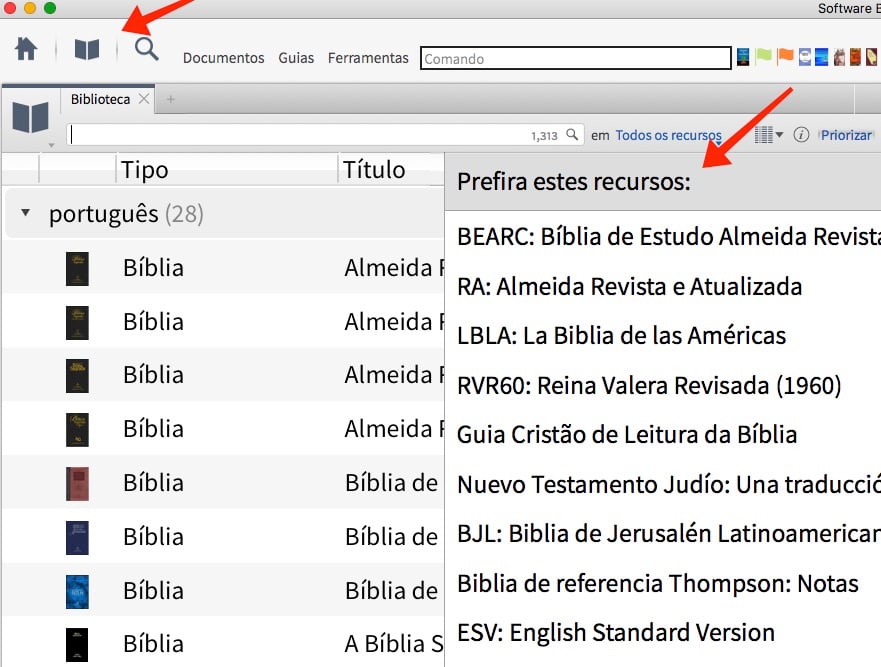
Task: Add a new tab with the plus button
Action: coord(171,99)
